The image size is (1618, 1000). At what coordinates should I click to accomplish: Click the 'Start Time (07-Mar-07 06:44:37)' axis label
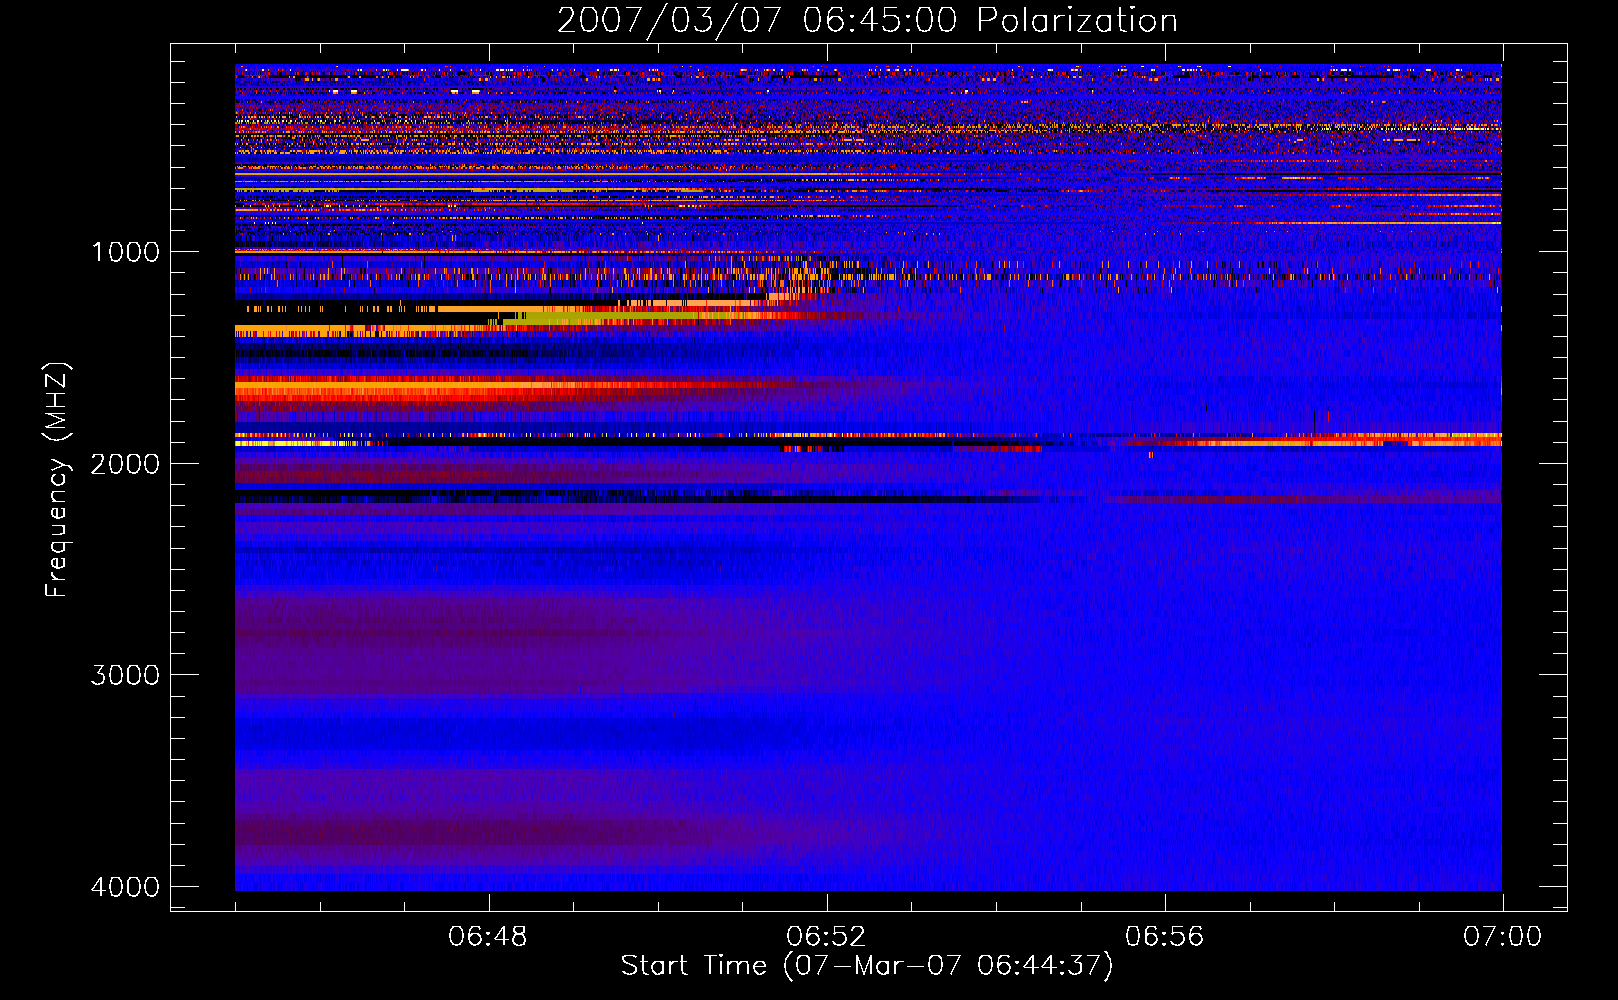click(867, 966)
